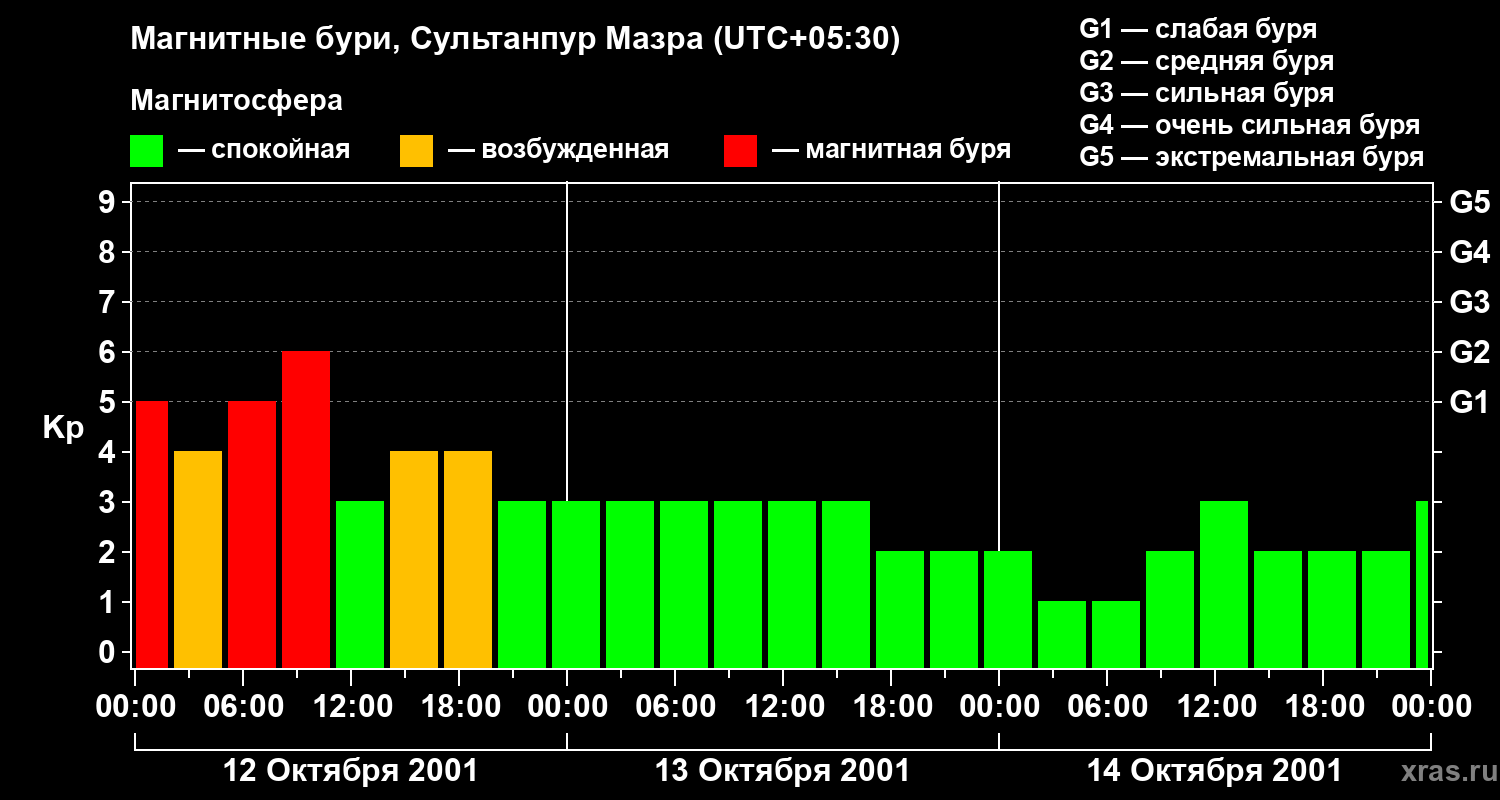Click the '— спокойная' legend label

tap(264, 151)
